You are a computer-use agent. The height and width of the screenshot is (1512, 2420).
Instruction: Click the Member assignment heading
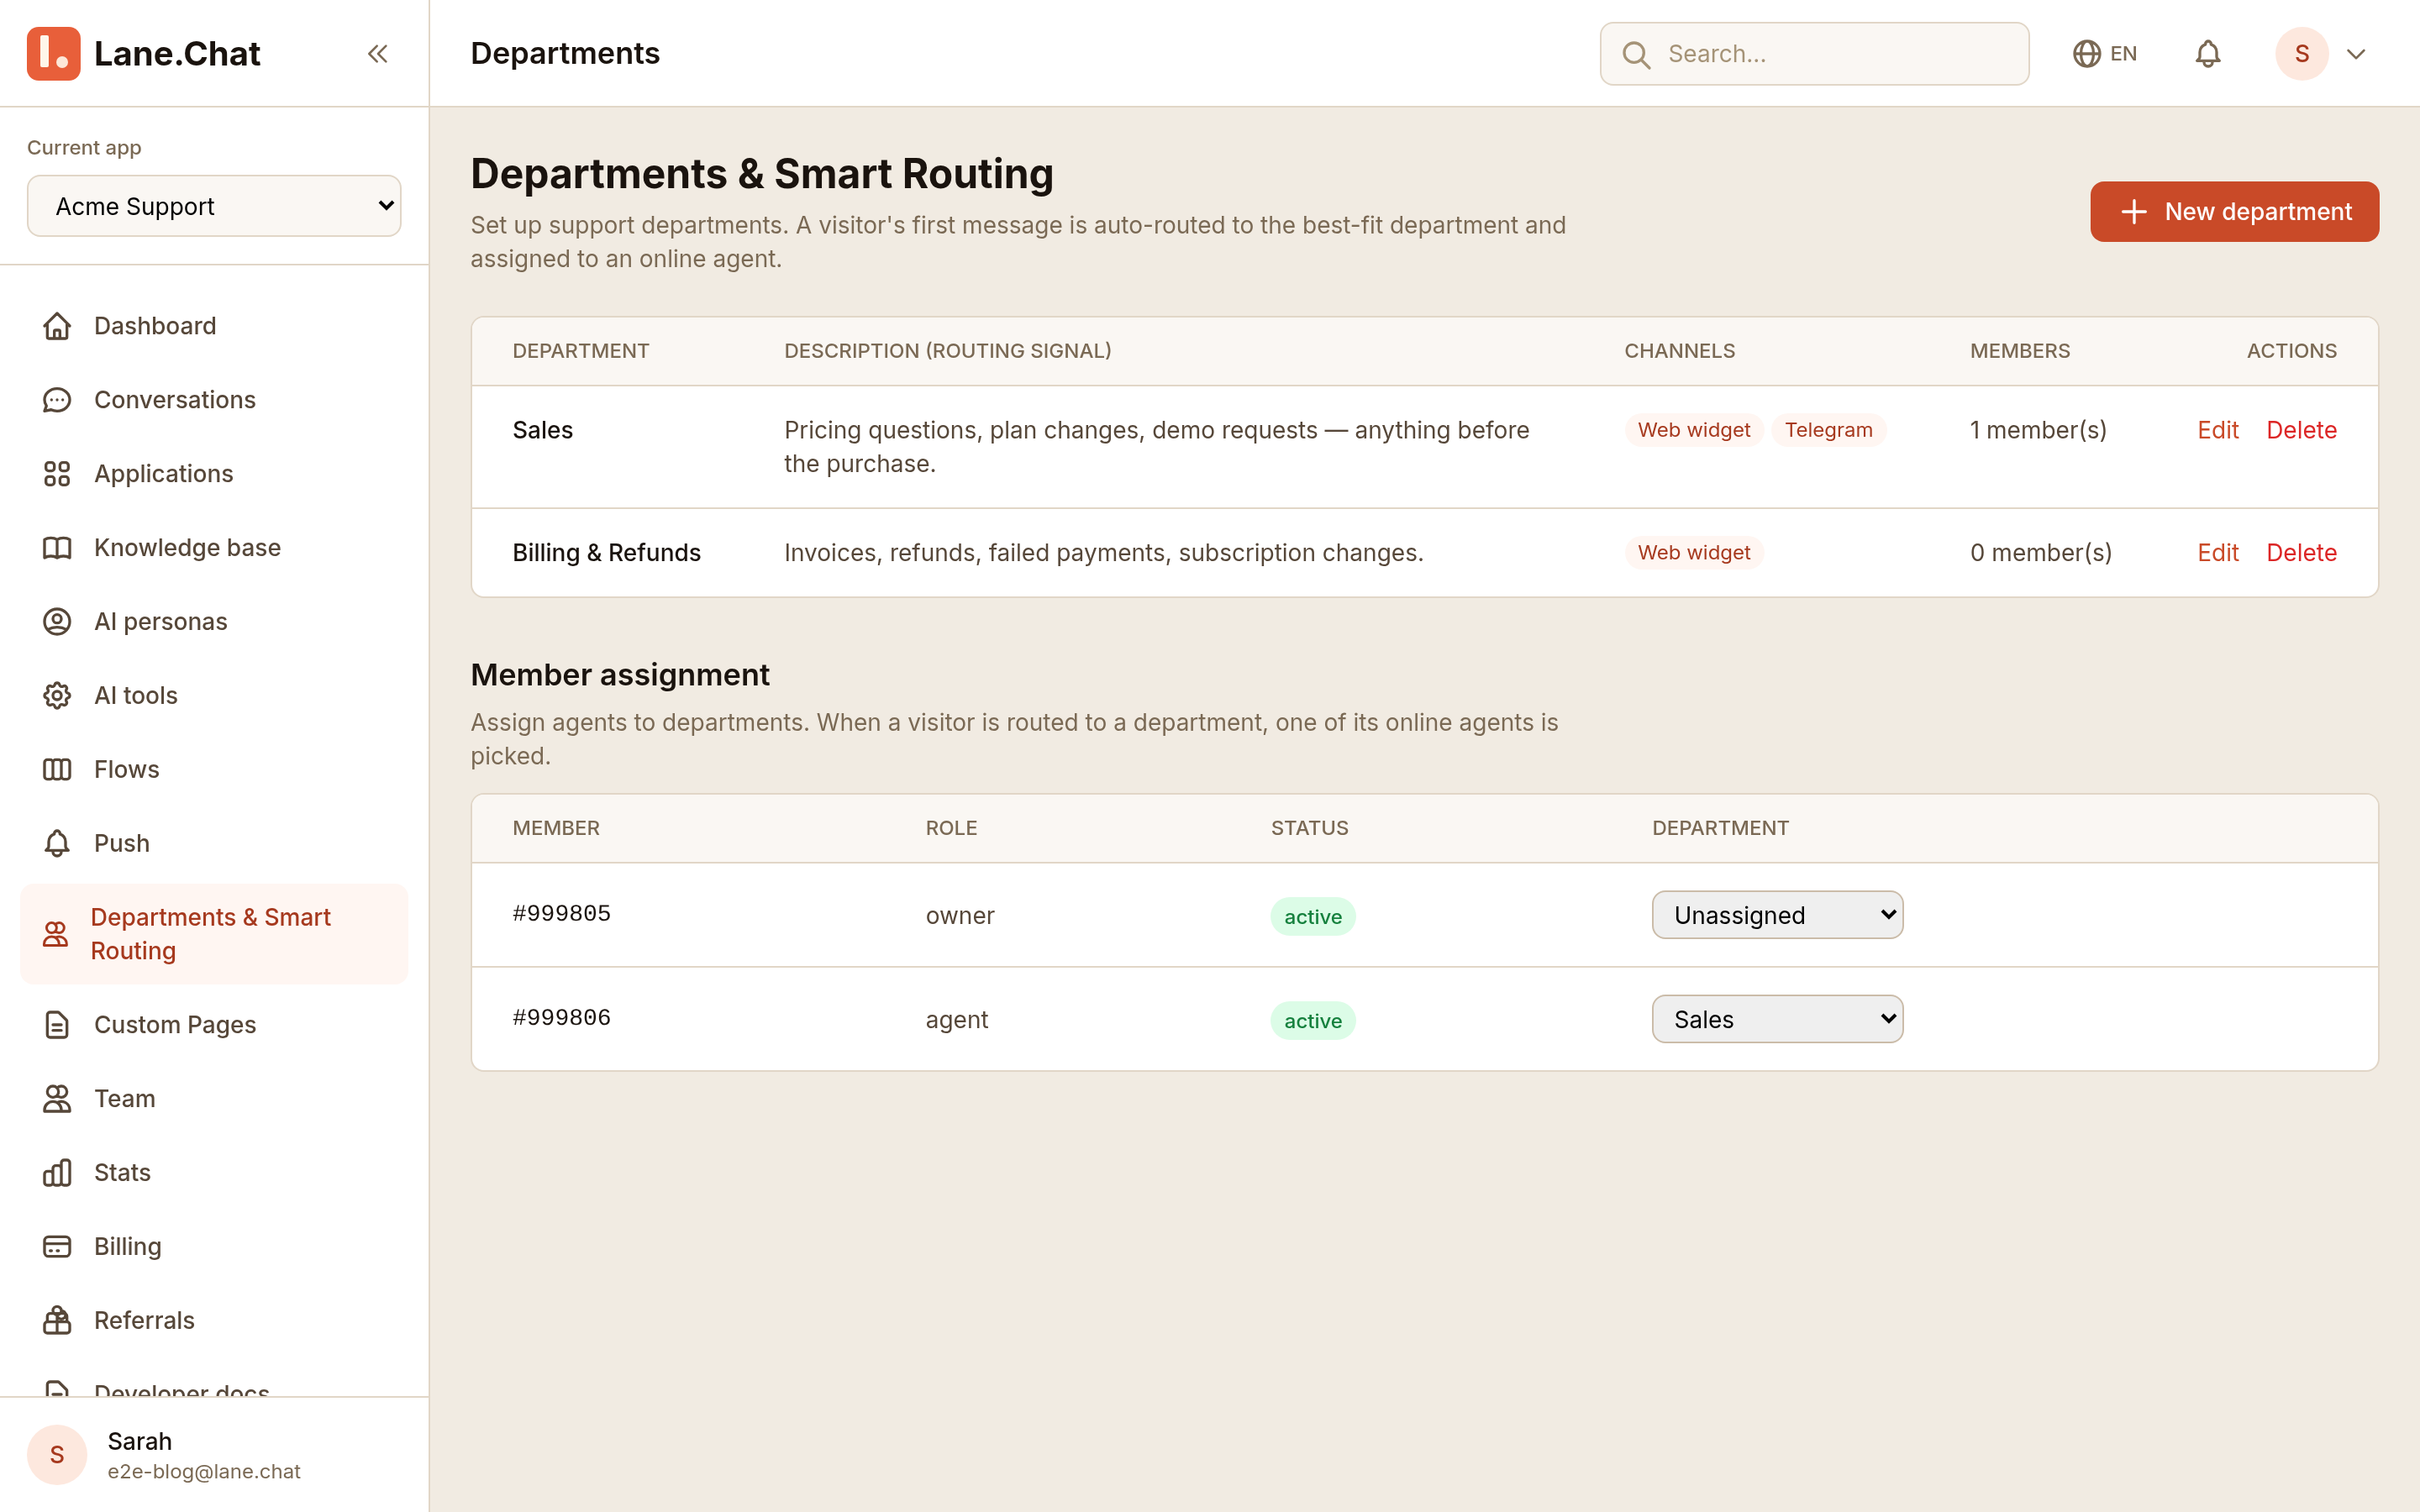pos(620,675)
